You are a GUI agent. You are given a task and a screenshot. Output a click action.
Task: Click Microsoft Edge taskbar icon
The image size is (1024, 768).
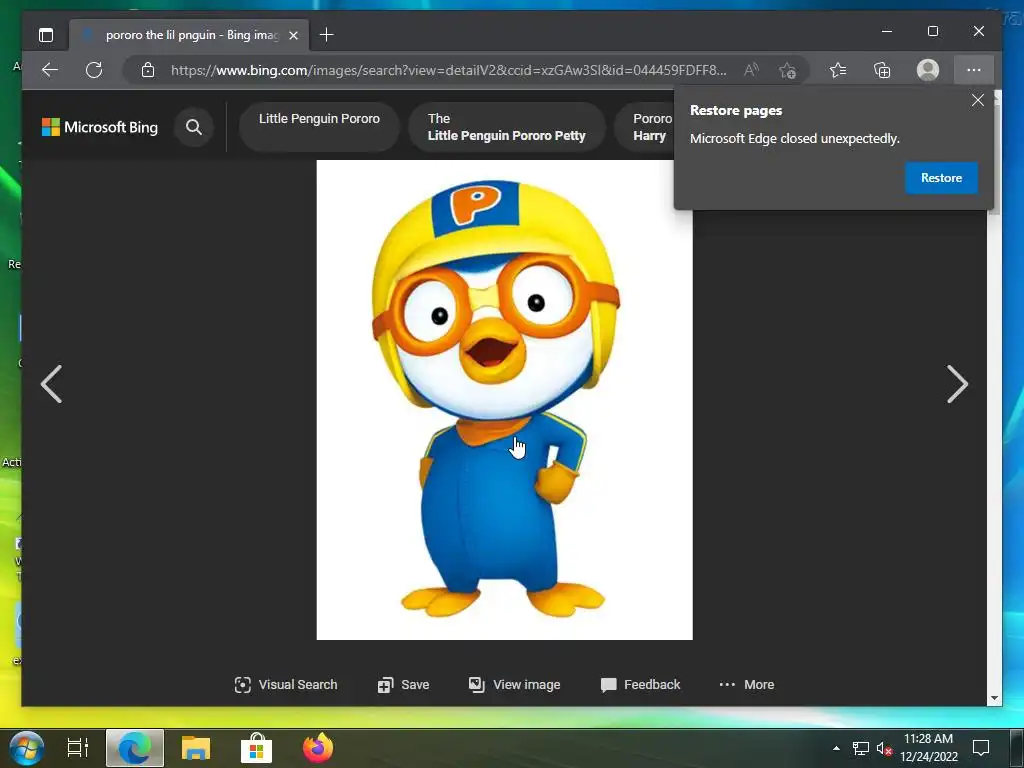click(135, 748)
